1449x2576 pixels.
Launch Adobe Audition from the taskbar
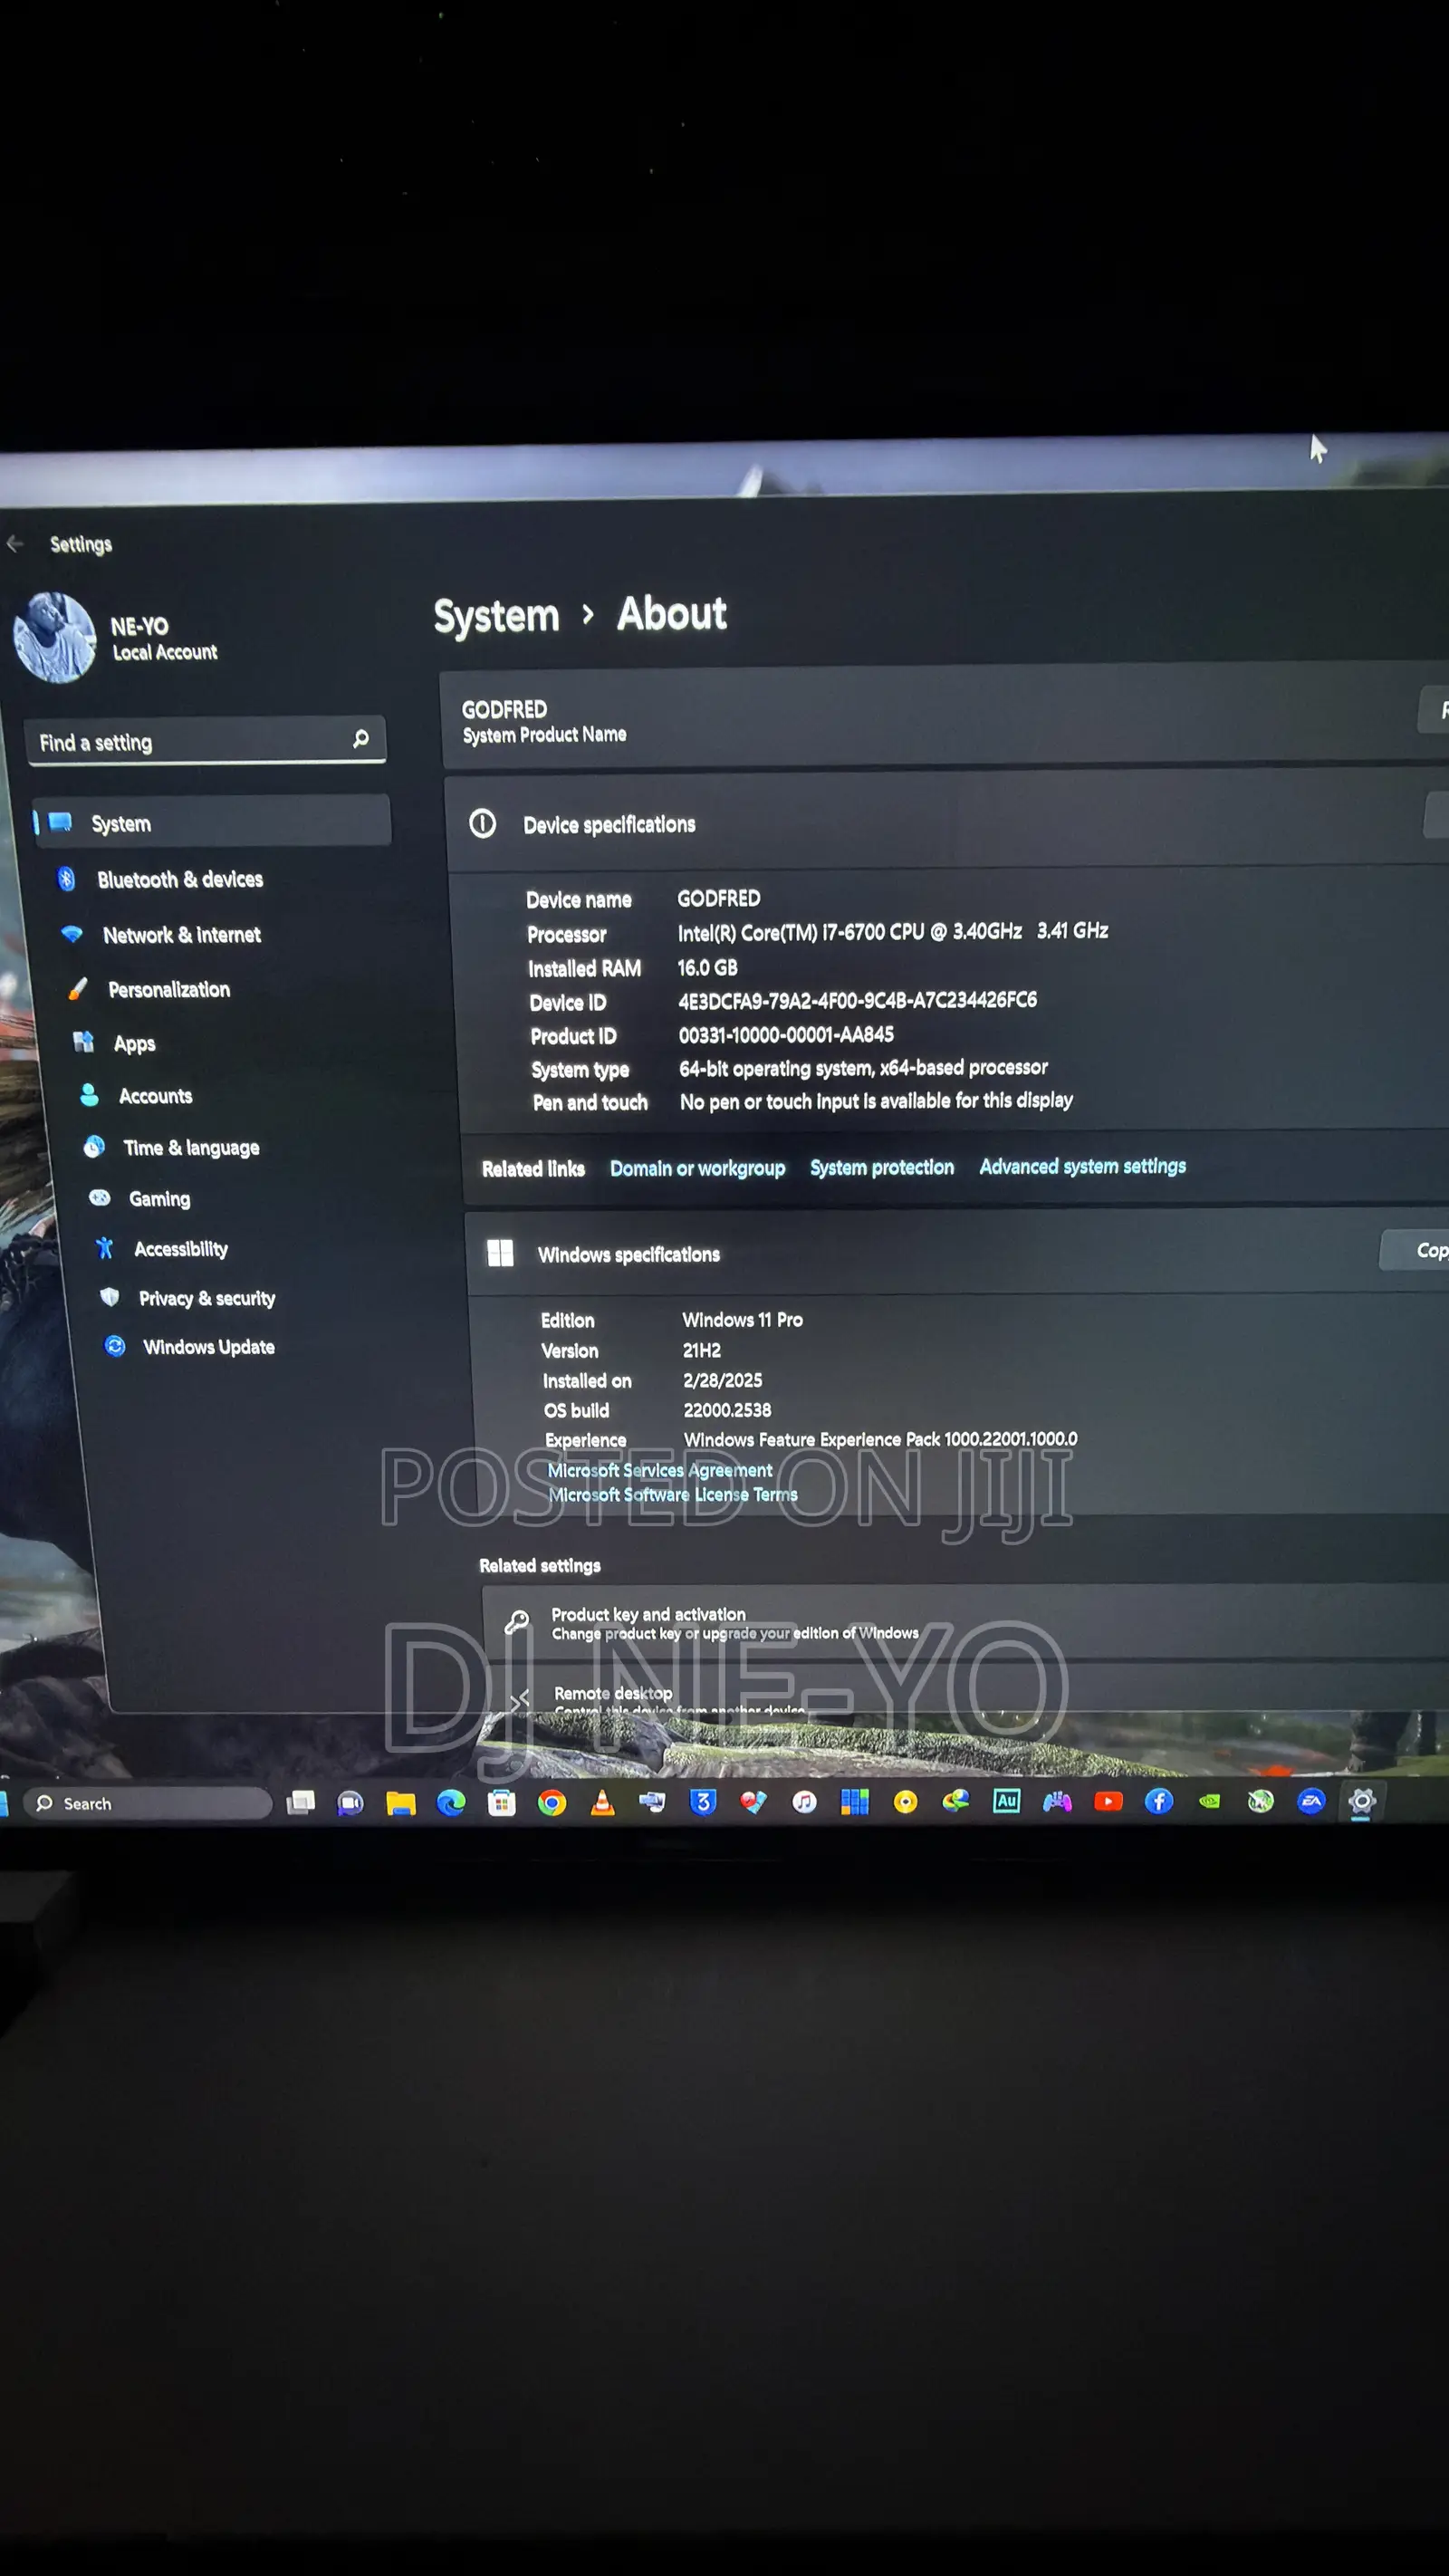tap(1006, 1800)
